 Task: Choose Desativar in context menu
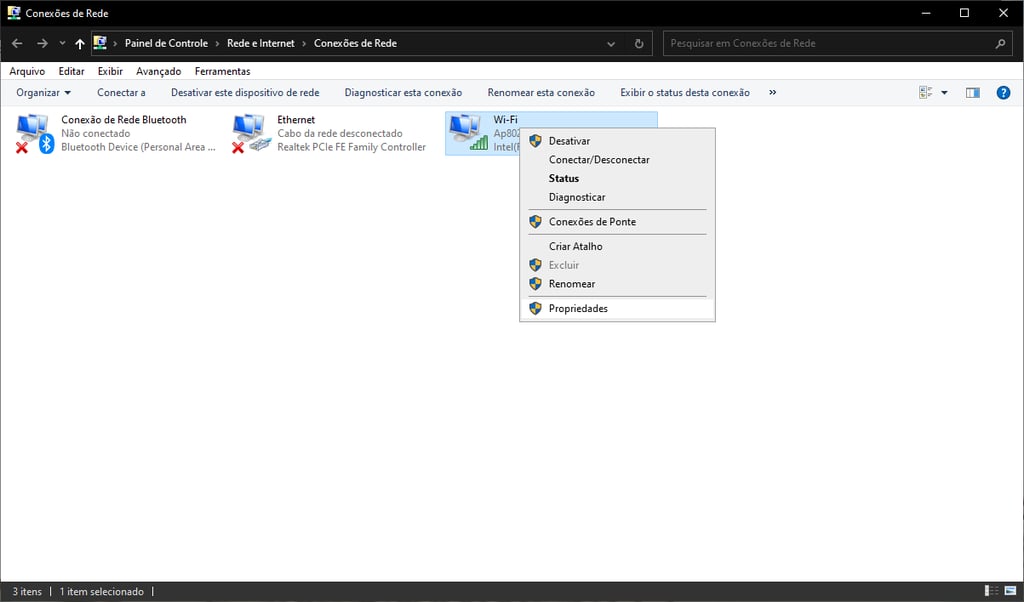click(x=617, y=141)
